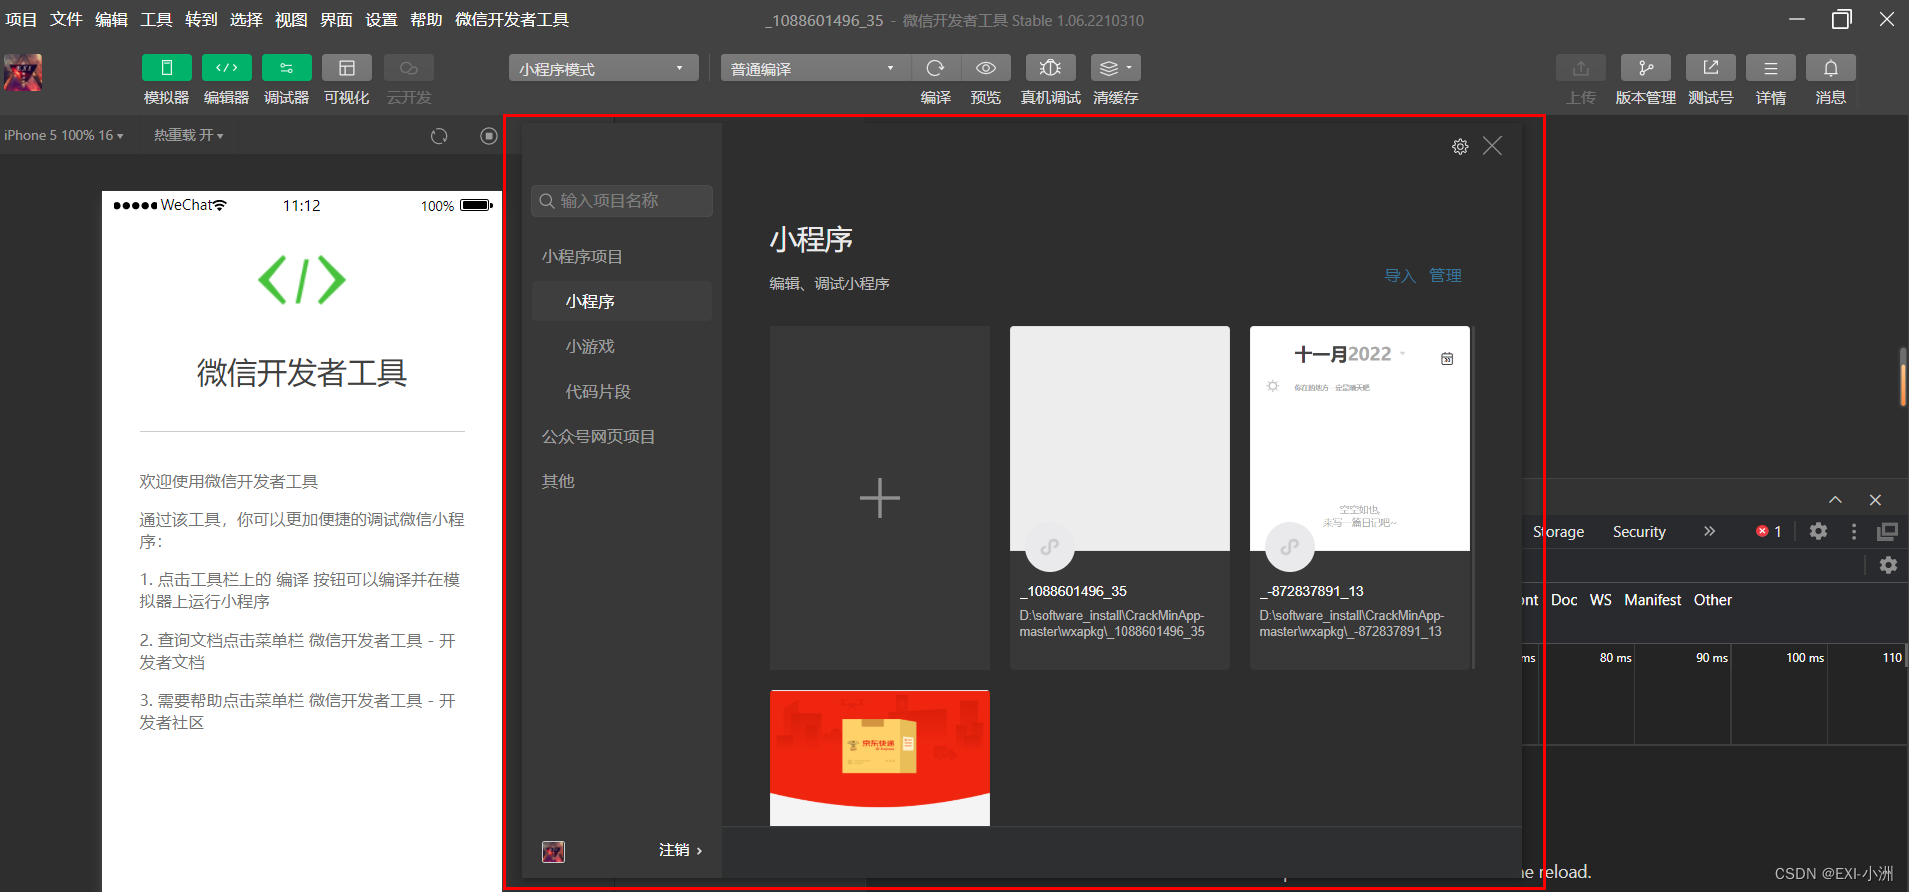Open the _872837891_13 project thumbnail
1909x892 pixels.
[1360, 438]
